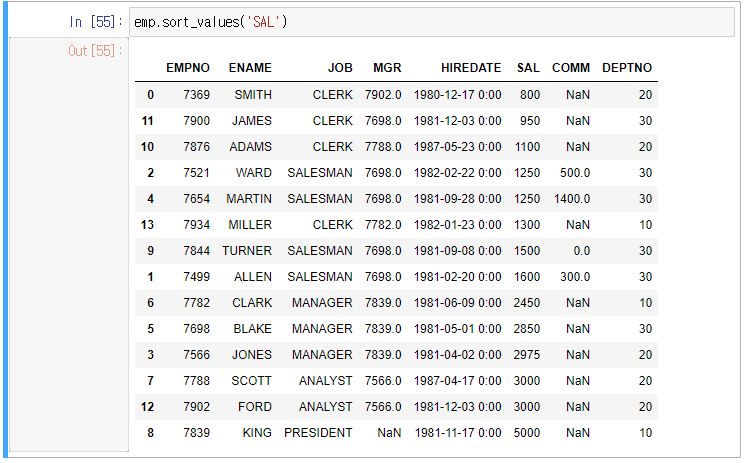This screenshot has height=463, width=745.
Task: Select the JAMES name cell
Action: tap(251, 121)
